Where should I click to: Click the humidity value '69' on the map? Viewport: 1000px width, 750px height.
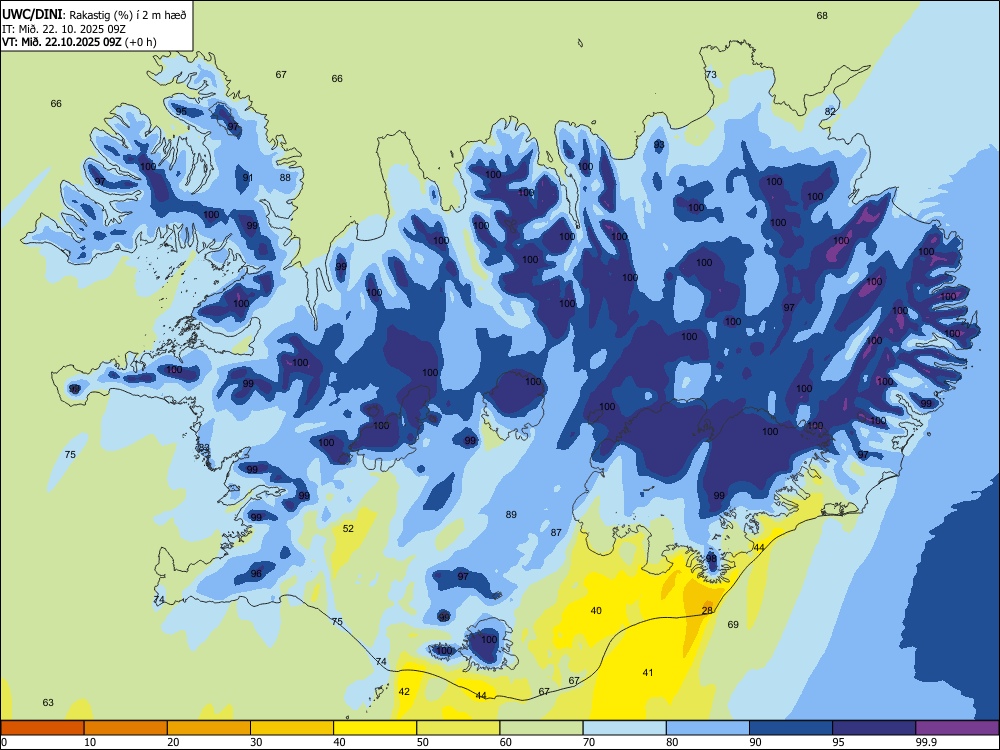point(733,624)
